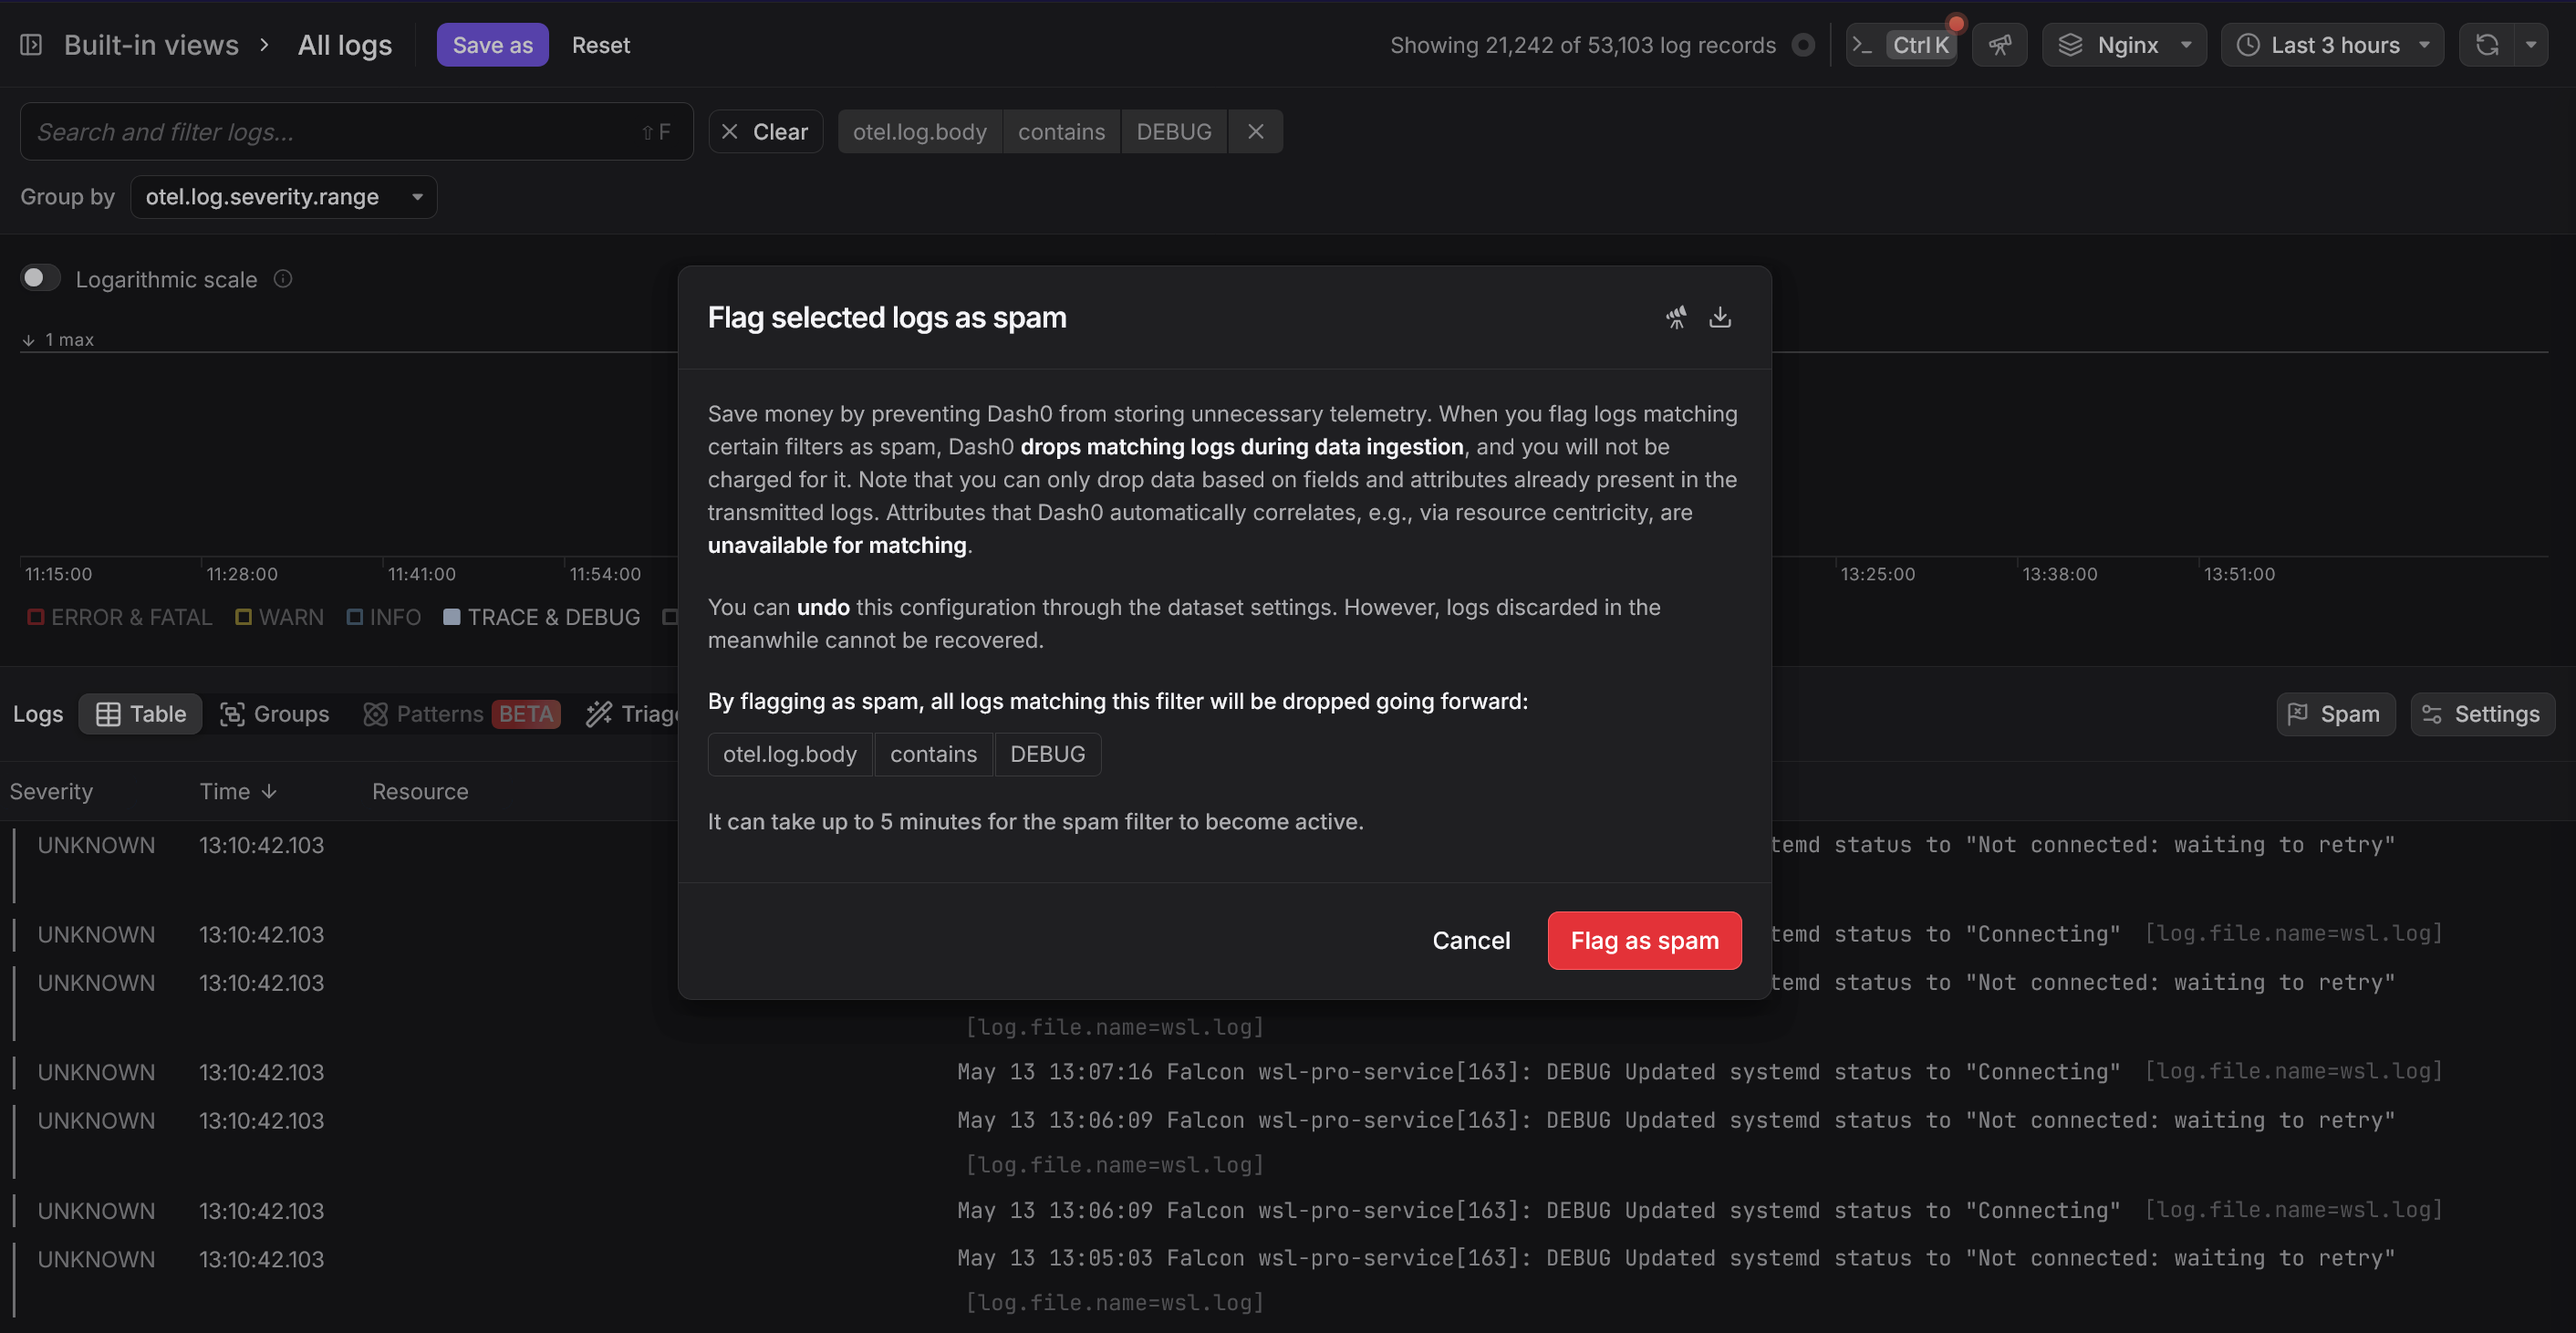The width and height of the screenshot is (2576, 1333).
Task: Click the telescope icon in the top toolbar
Action: coord(1999,45)
